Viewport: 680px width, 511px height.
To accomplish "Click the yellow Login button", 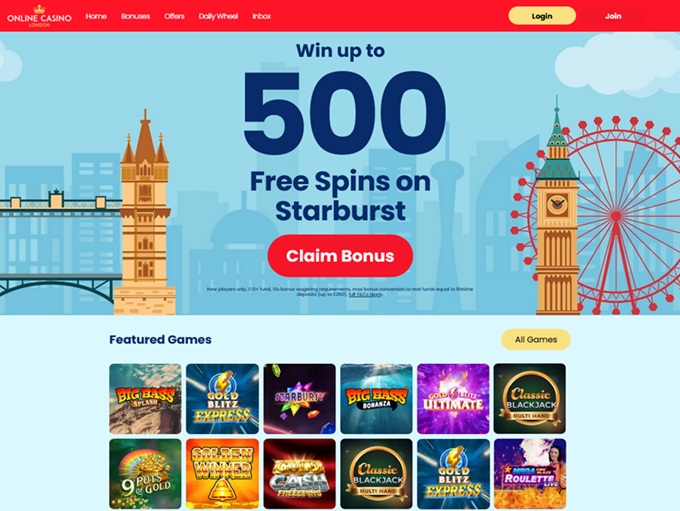I will click(x=542, y=16).
